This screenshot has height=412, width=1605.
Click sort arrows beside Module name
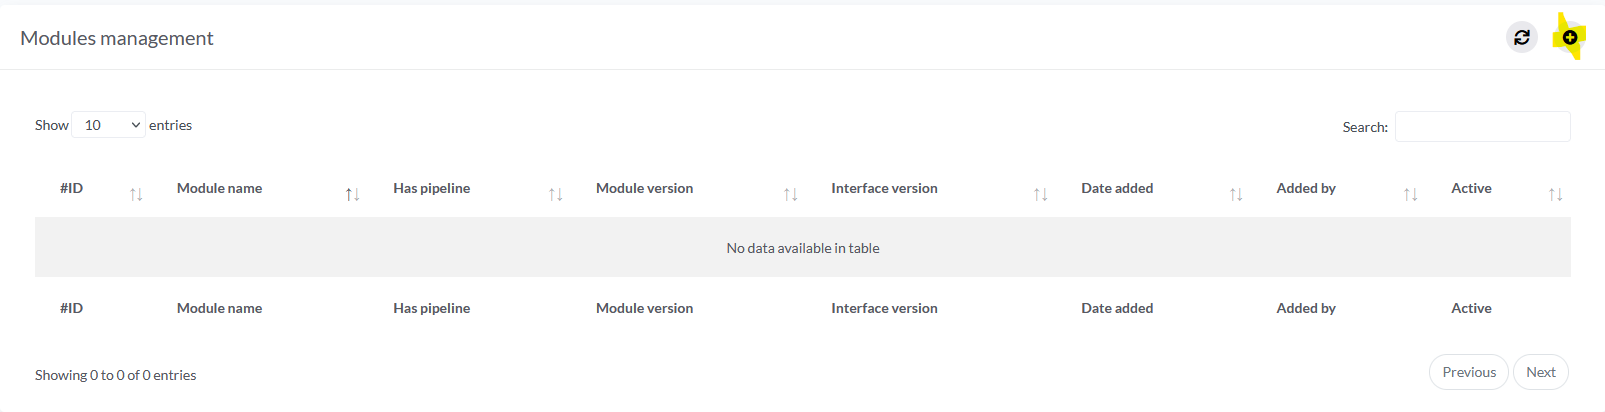coord(352,194)
